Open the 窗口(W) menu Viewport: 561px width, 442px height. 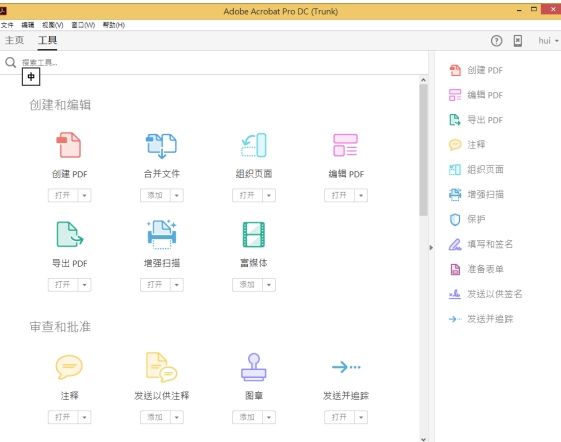(x=83, y=25)
